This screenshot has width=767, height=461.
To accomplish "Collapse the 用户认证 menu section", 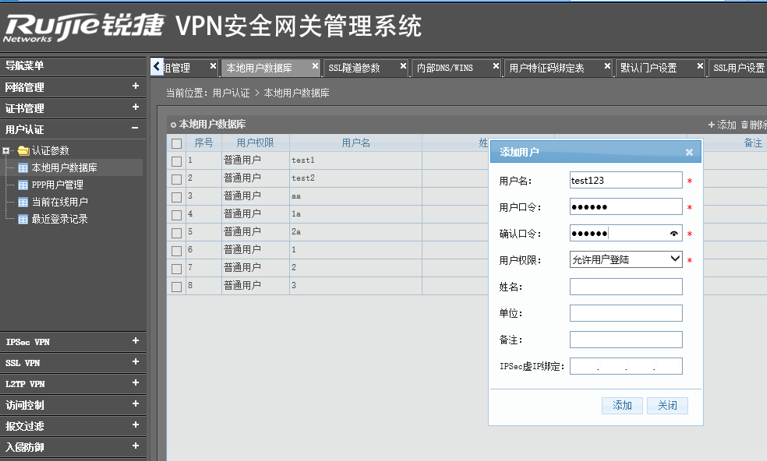I will (x=135, y=129).
